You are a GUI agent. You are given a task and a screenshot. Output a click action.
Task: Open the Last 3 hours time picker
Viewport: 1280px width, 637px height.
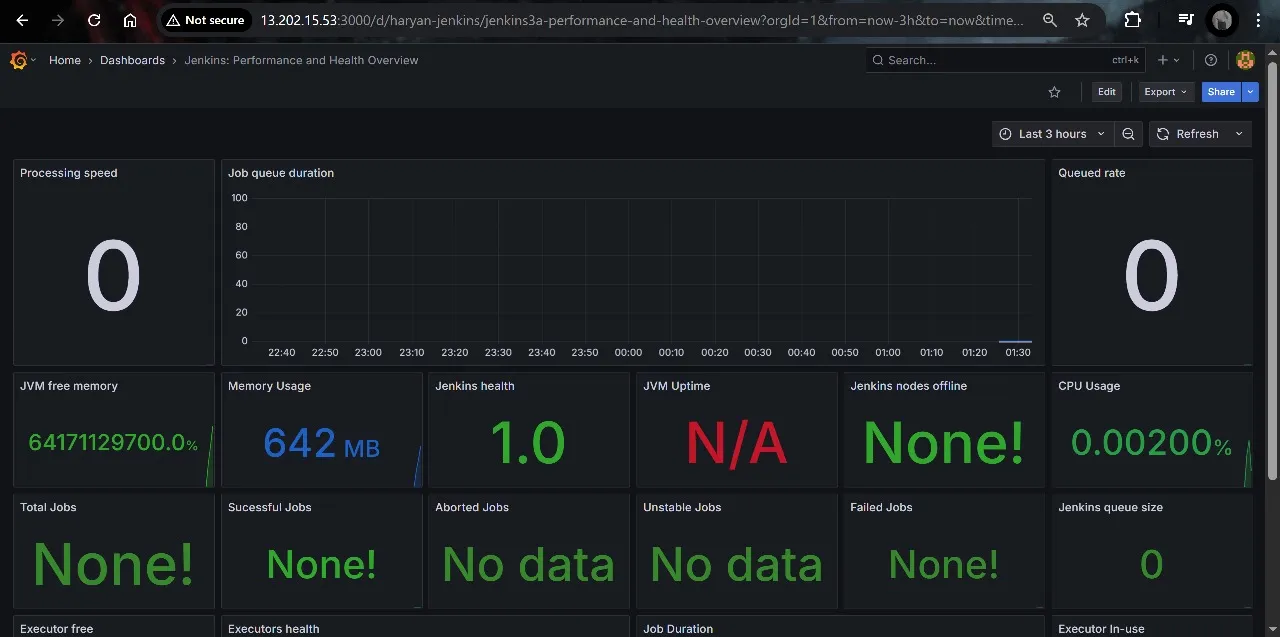tap(1052, 134)
